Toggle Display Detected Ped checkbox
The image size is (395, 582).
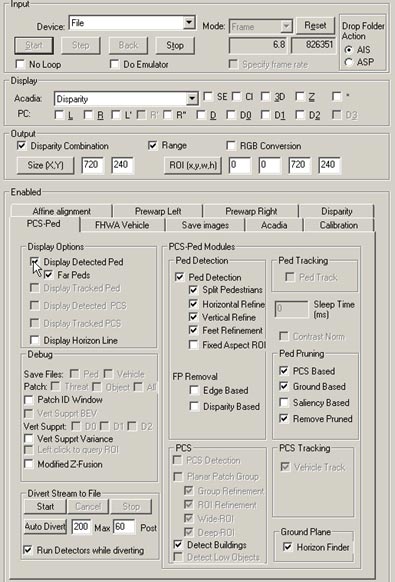[x=35, y=262]
